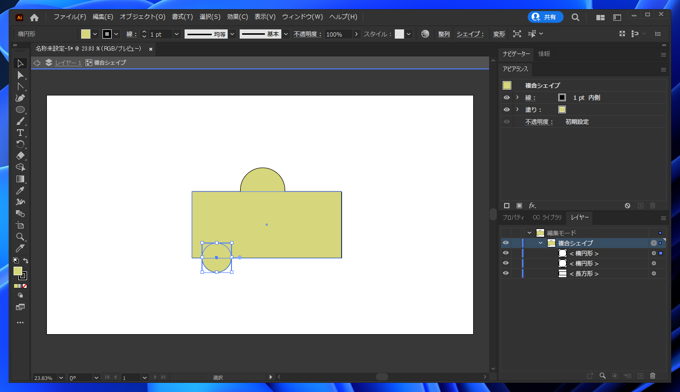
Task: Delete selected item in Appearance panel
Action: (653, 206)
